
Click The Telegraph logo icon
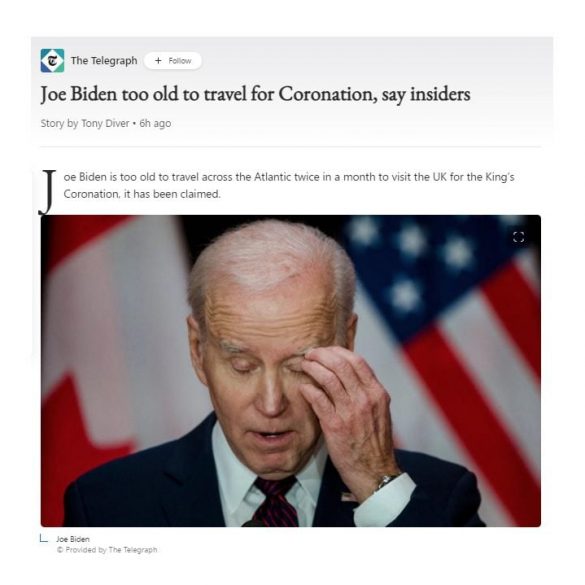52,60
